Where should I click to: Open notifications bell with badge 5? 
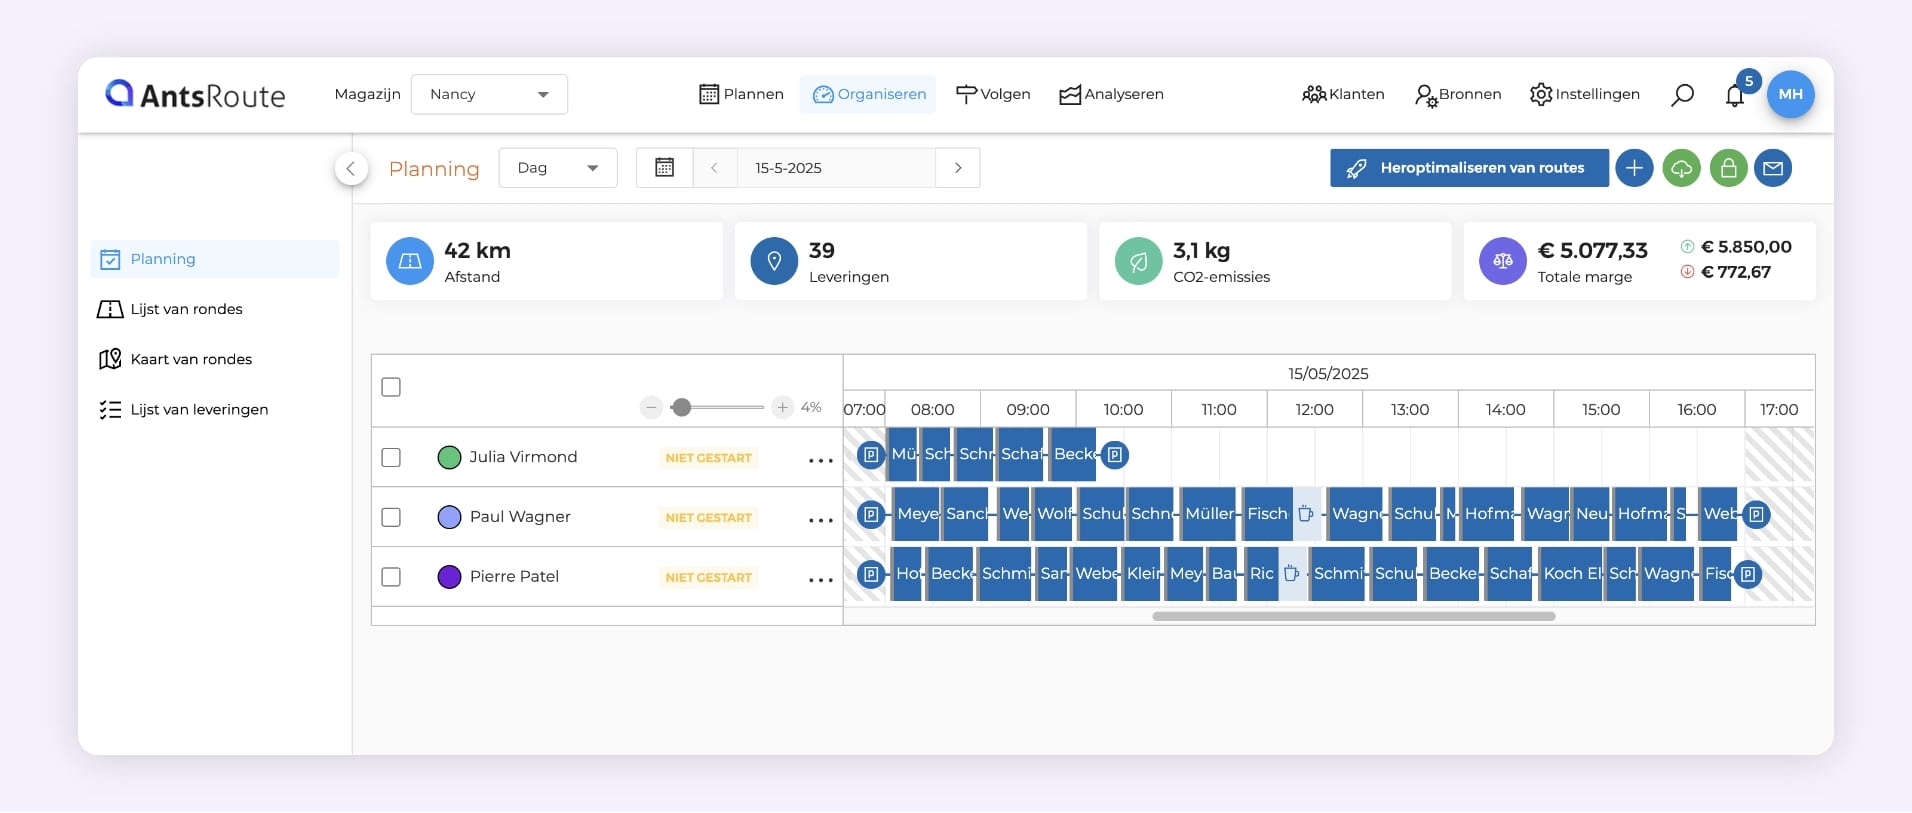click(x=1736, y=94)
